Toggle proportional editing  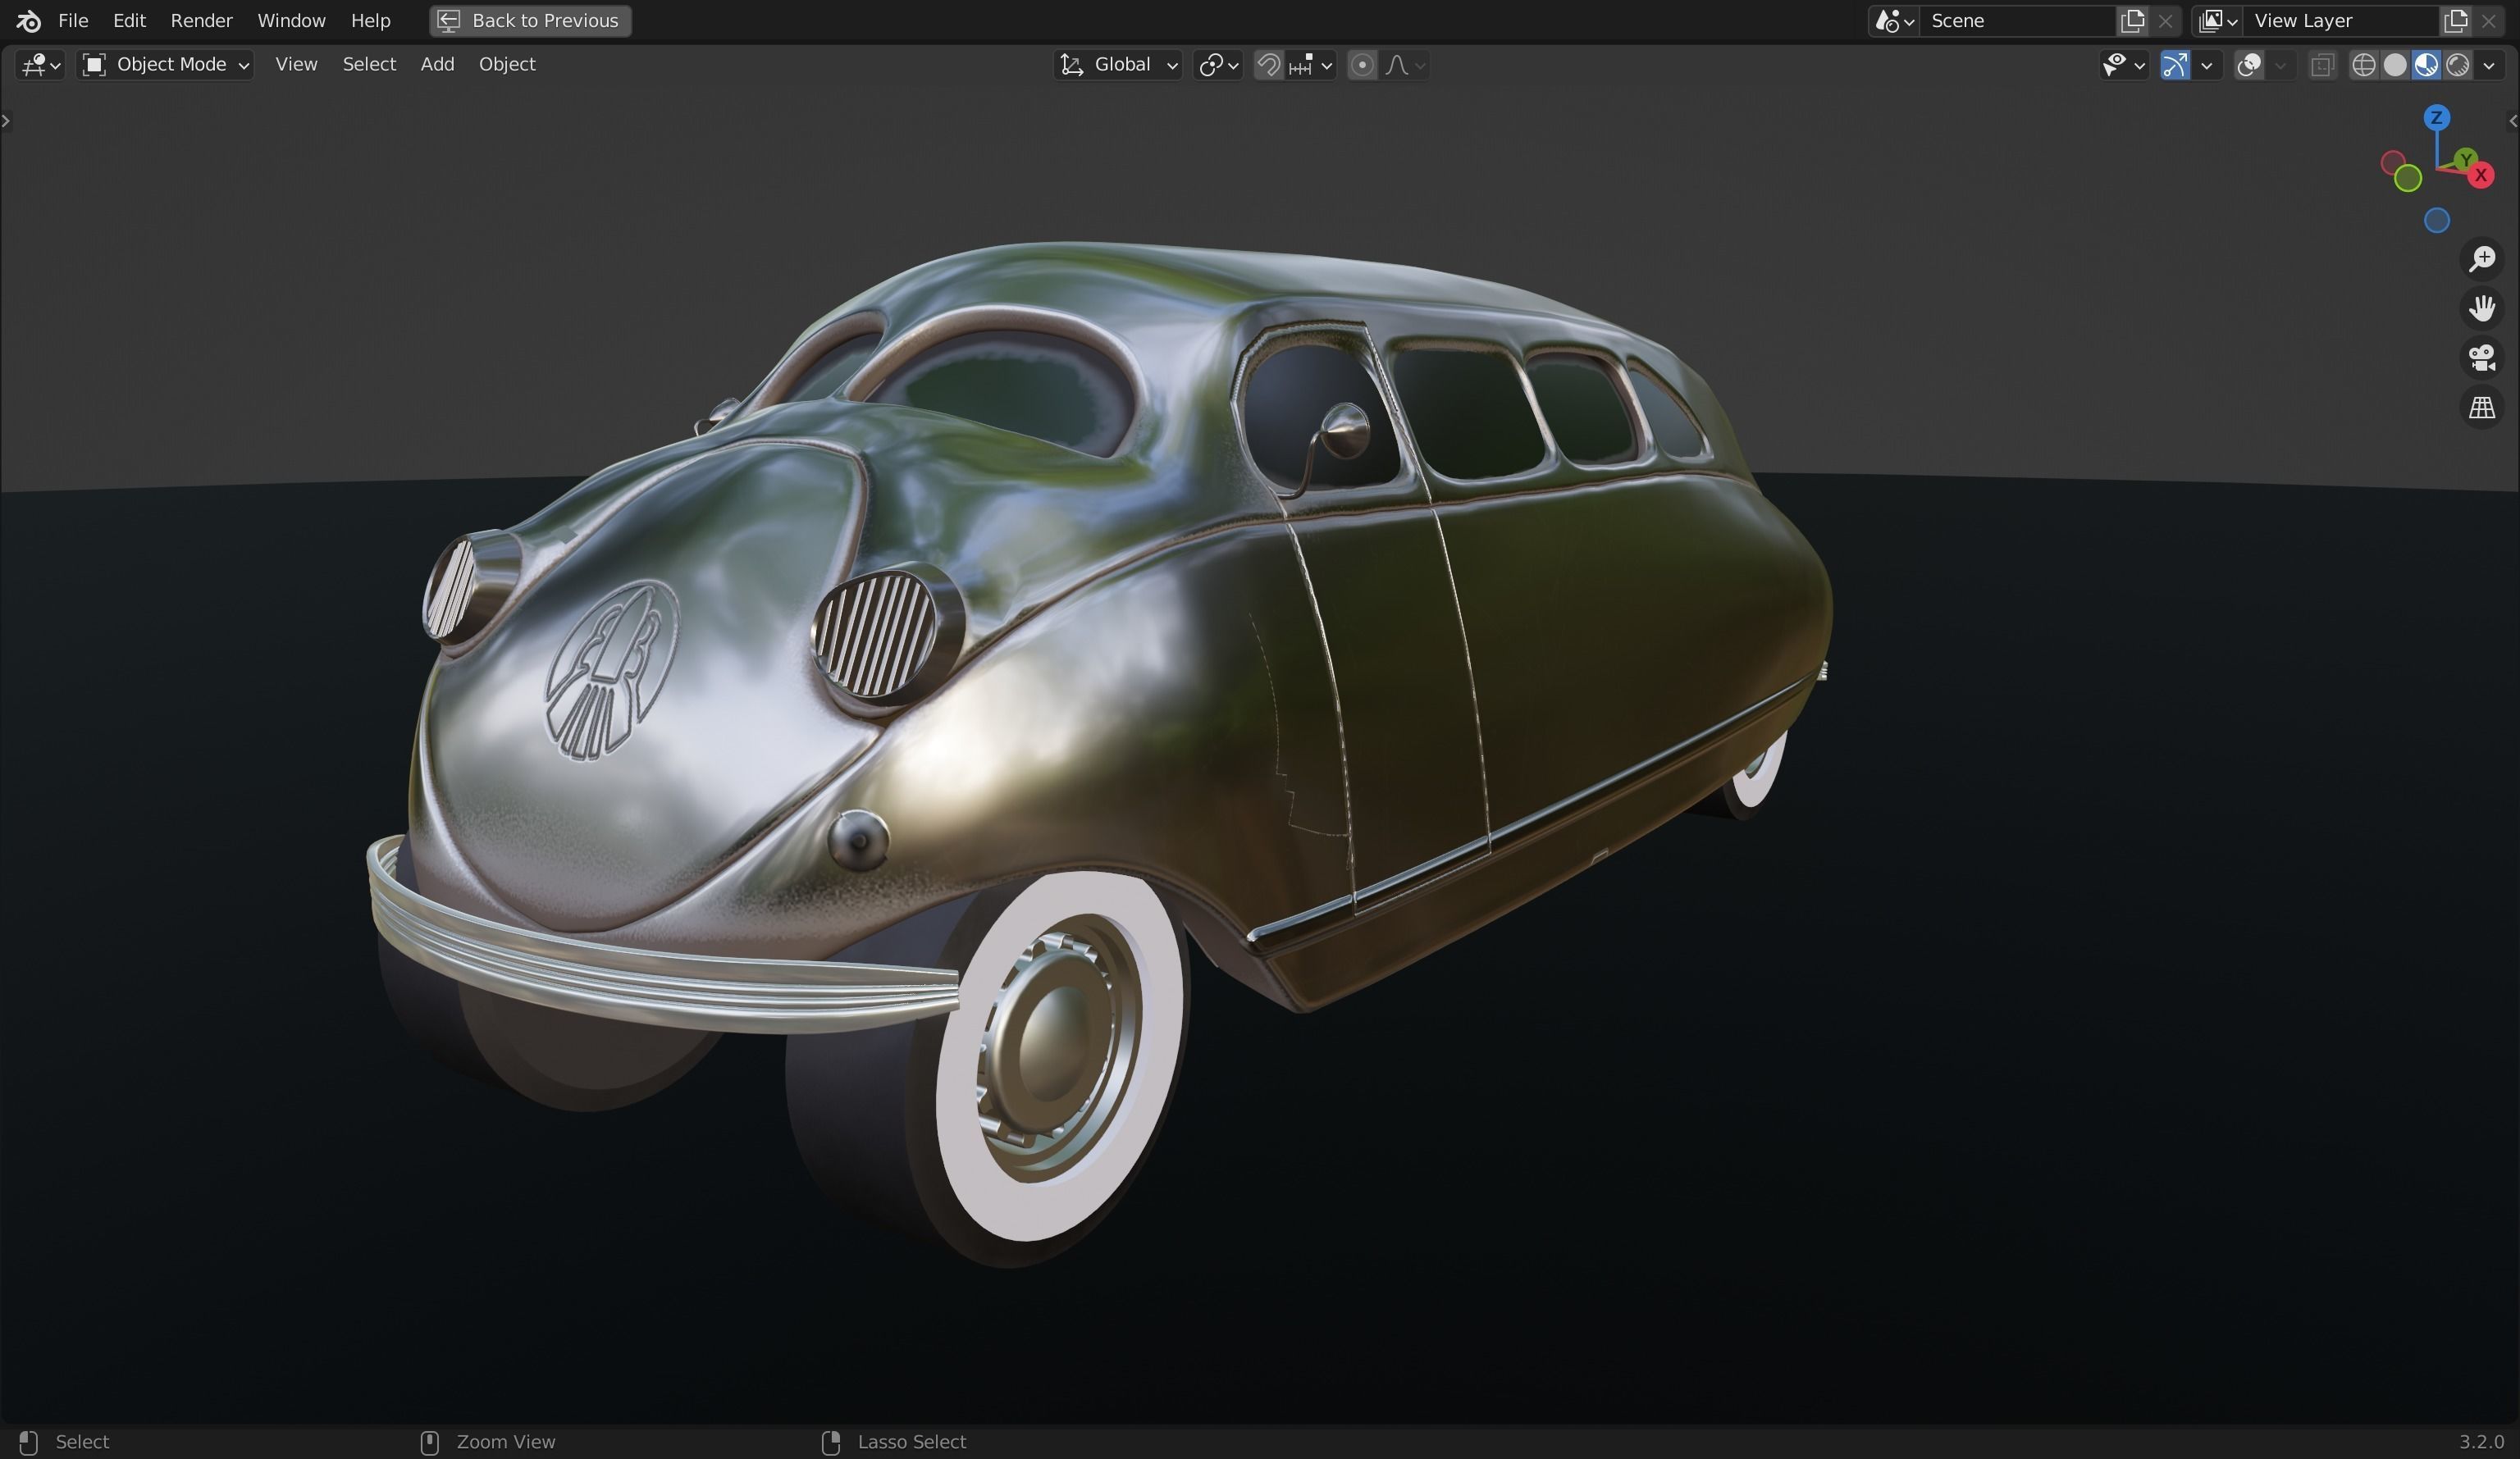[x=1361, y=65]
